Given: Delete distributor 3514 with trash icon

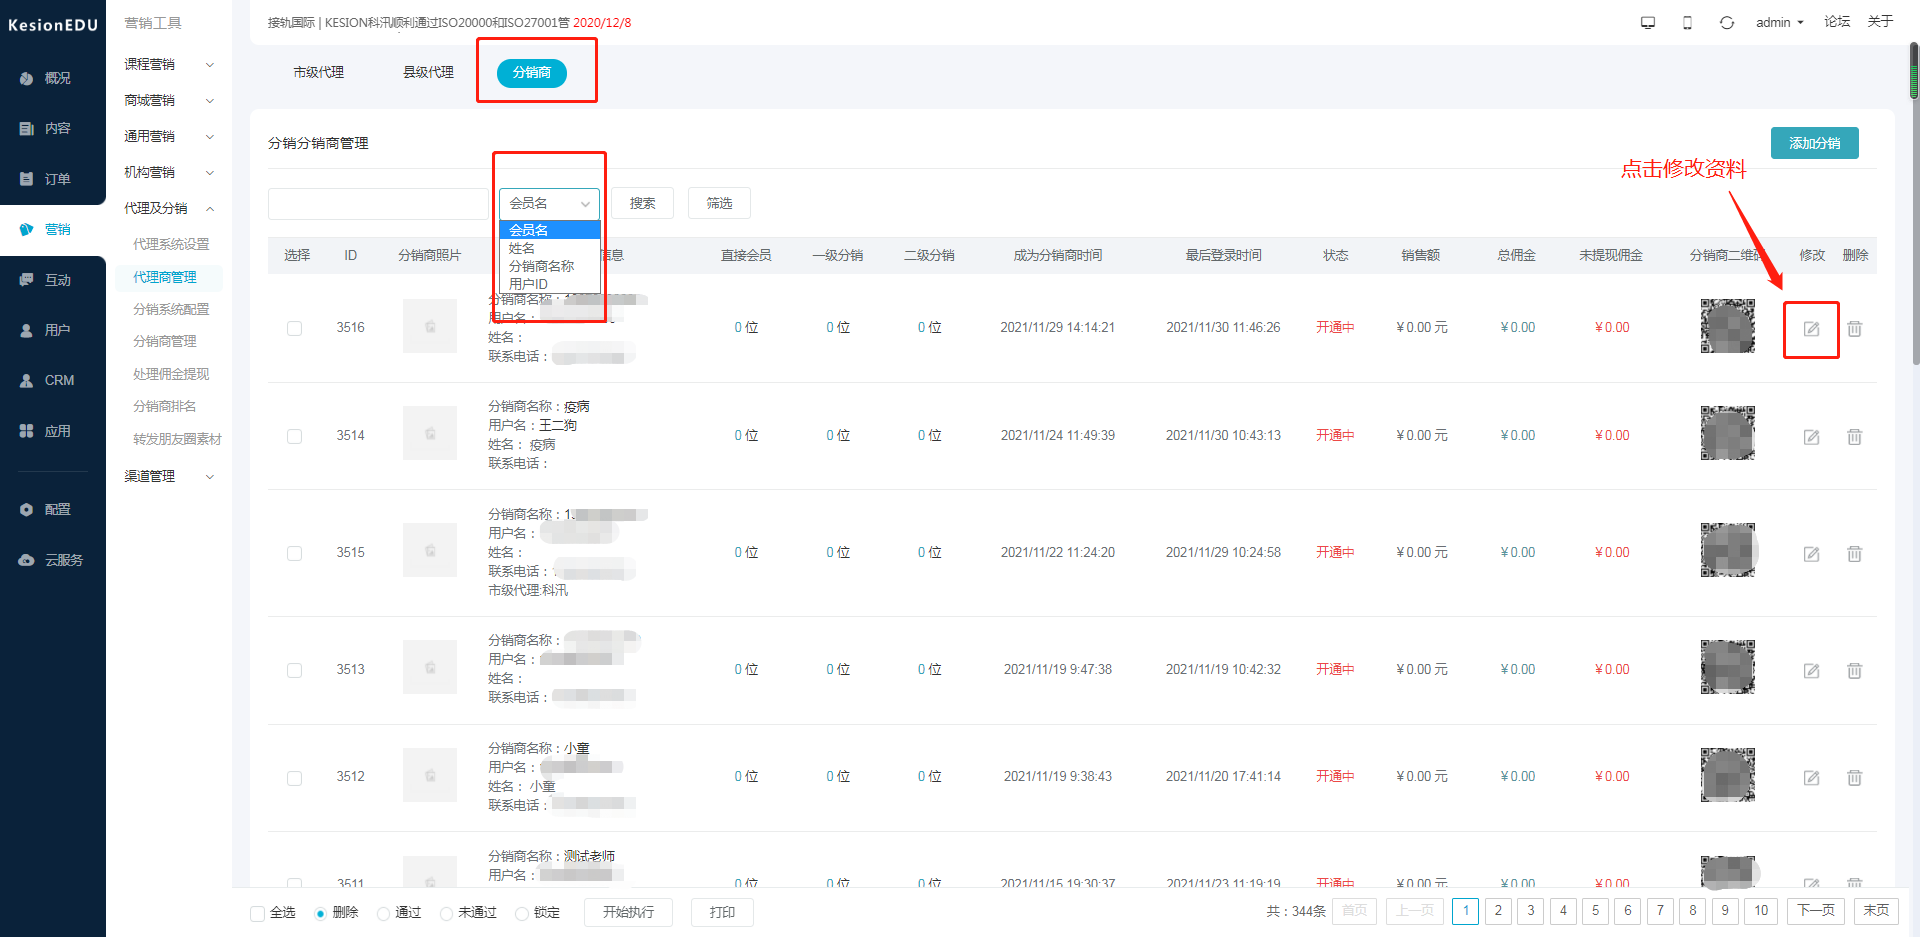Looking at the screenshot, I should (x=1854, y=437).
